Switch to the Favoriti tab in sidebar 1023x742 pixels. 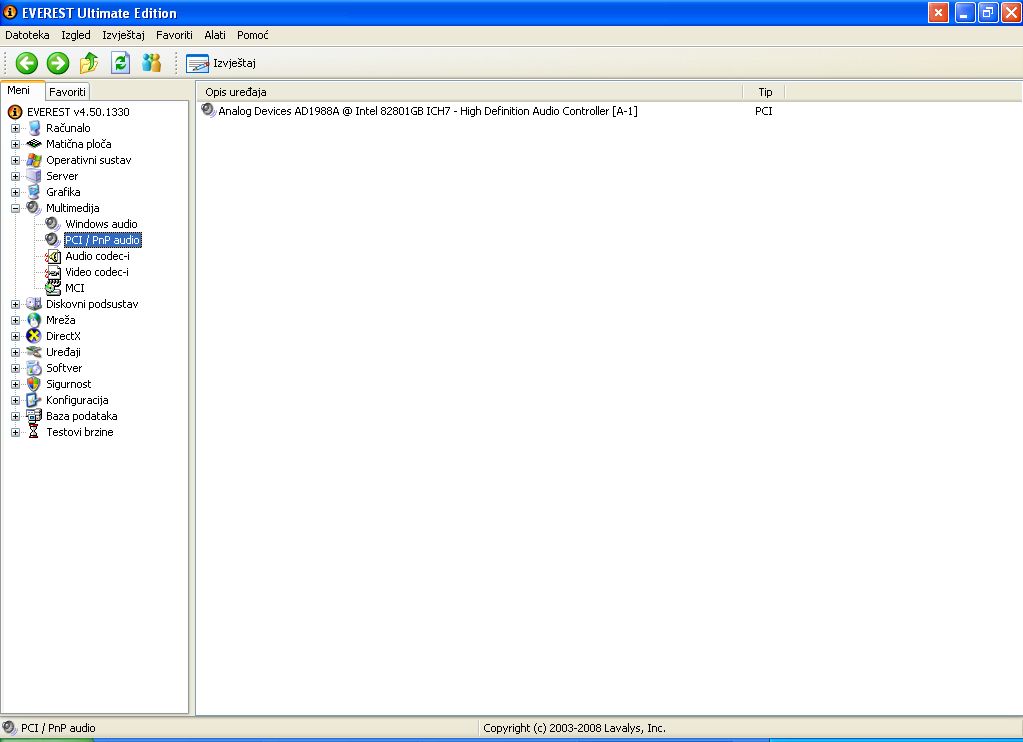(x=67, y=92)
